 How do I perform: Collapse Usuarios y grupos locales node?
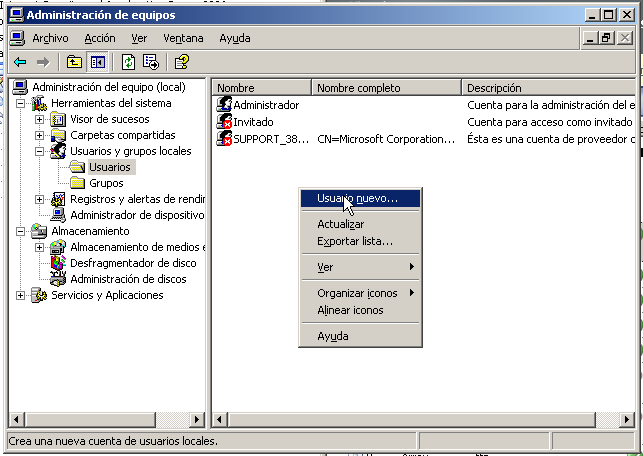click(x=39, y=151)
